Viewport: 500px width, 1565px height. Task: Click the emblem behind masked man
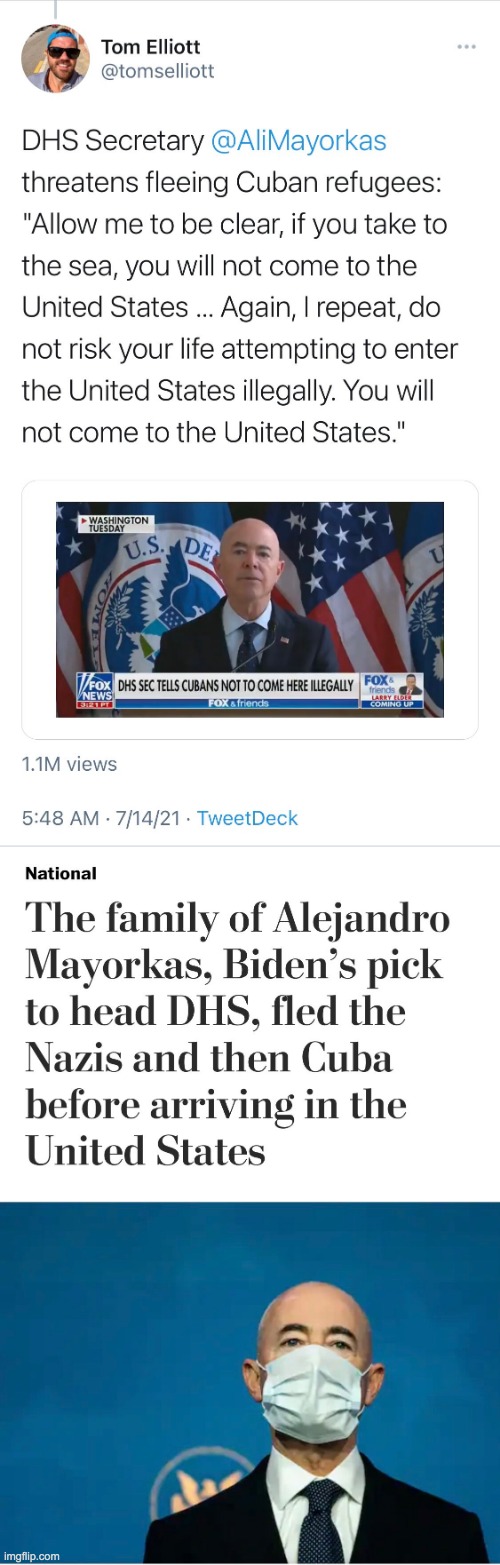205,1490
